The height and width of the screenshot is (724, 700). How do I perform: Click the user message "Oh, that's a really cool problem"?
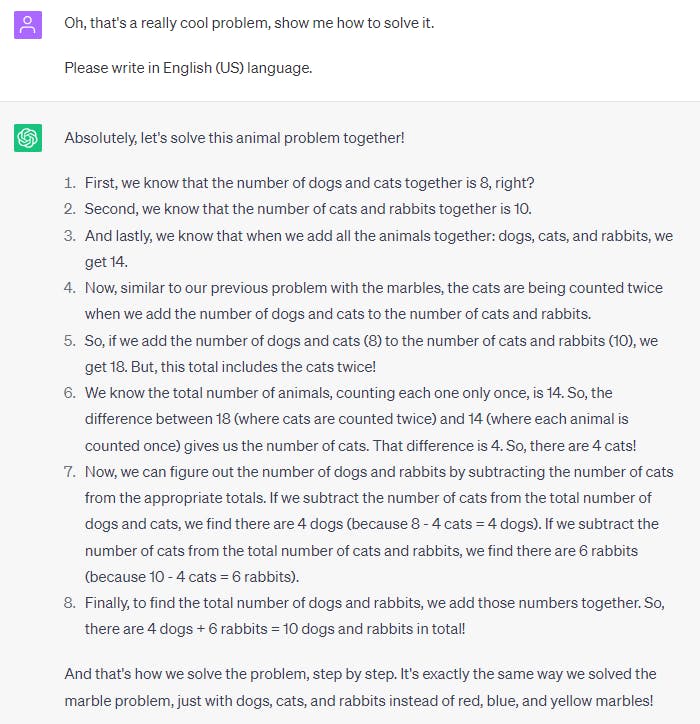point(249,23)
